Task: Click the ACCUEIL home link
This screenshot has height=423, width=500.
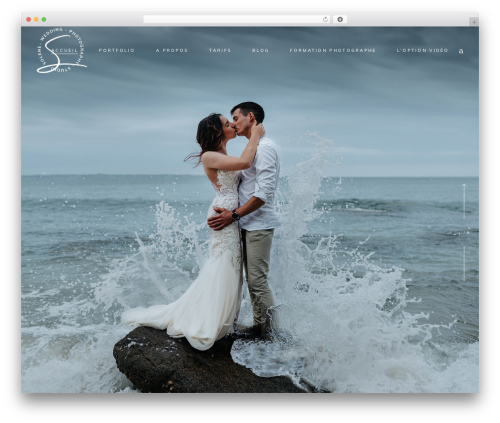Action: (65, 51)
